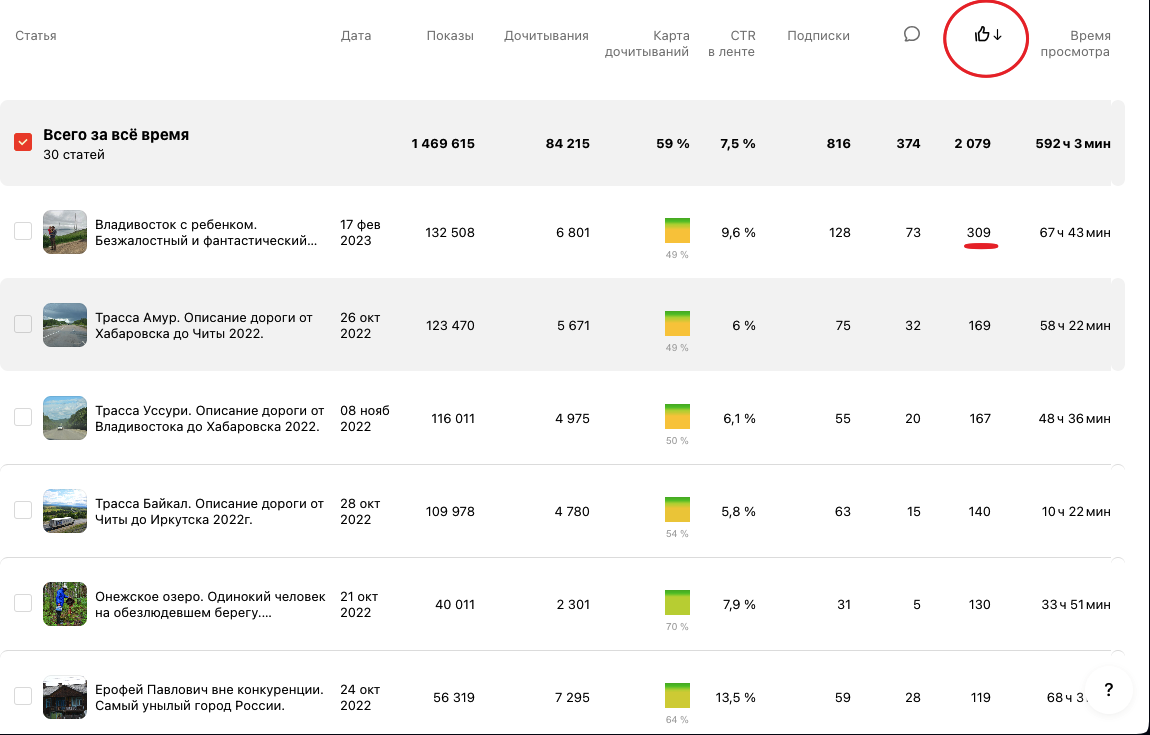
Task: Sort by the 'CTR в ленте' header
Action: [732, 43]
